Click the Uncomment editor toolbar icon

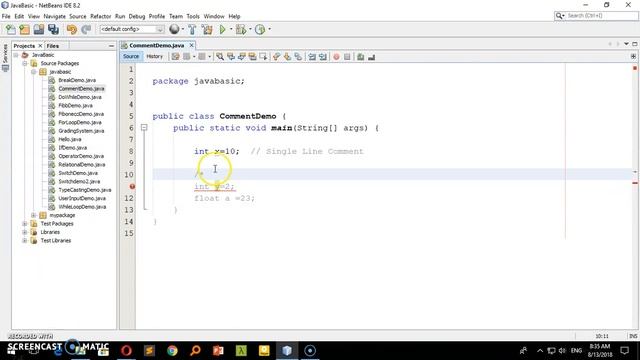pyautogui.click(x=371, y=57)
